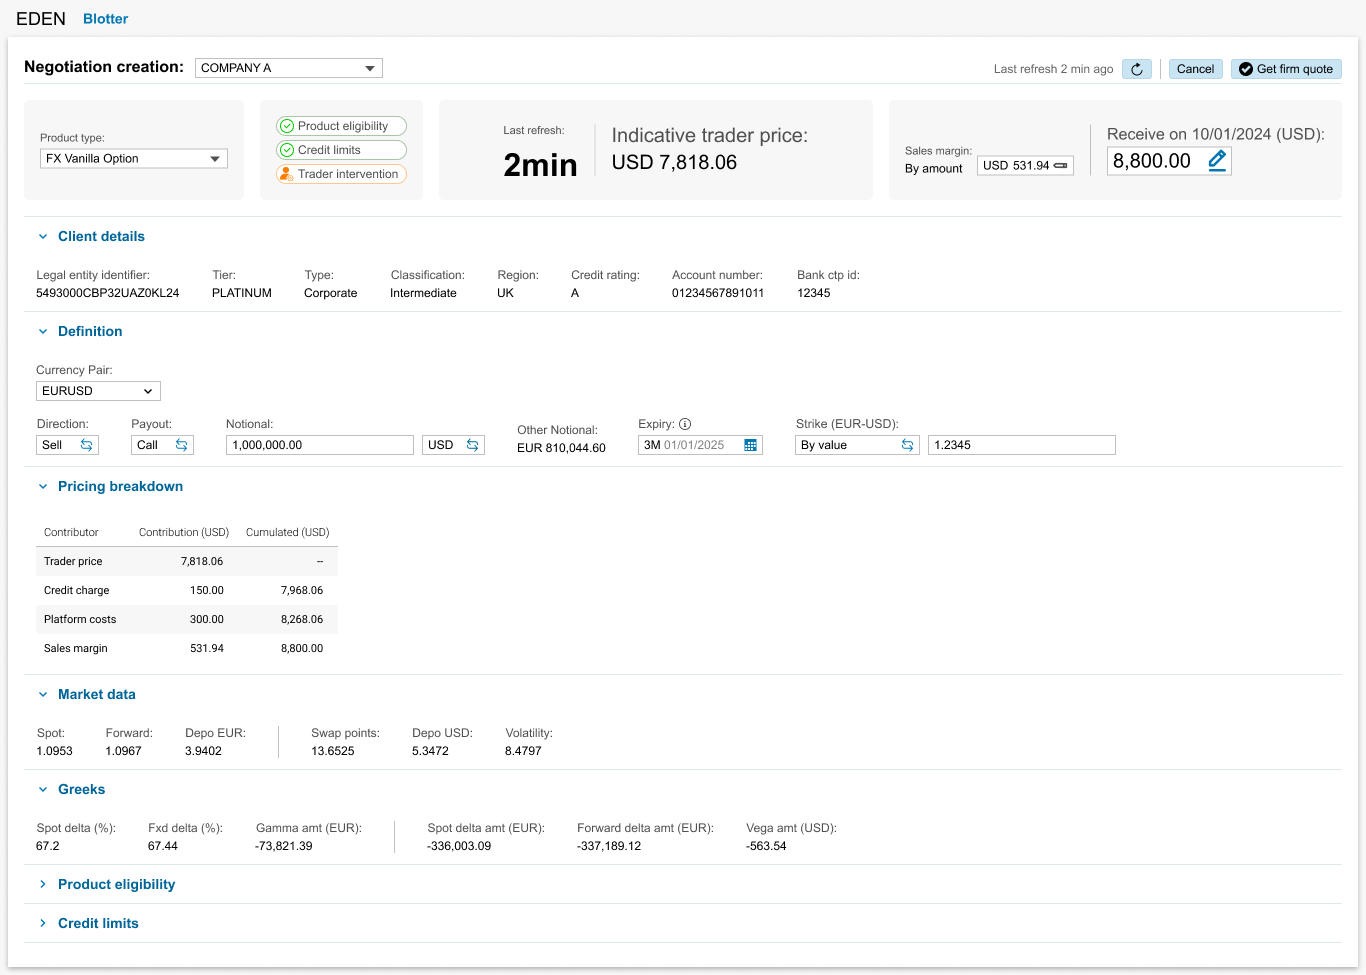Select the Trader price row in pricing breakdown
This screenshot has height=975, width=1366.
tap(187, 561)
